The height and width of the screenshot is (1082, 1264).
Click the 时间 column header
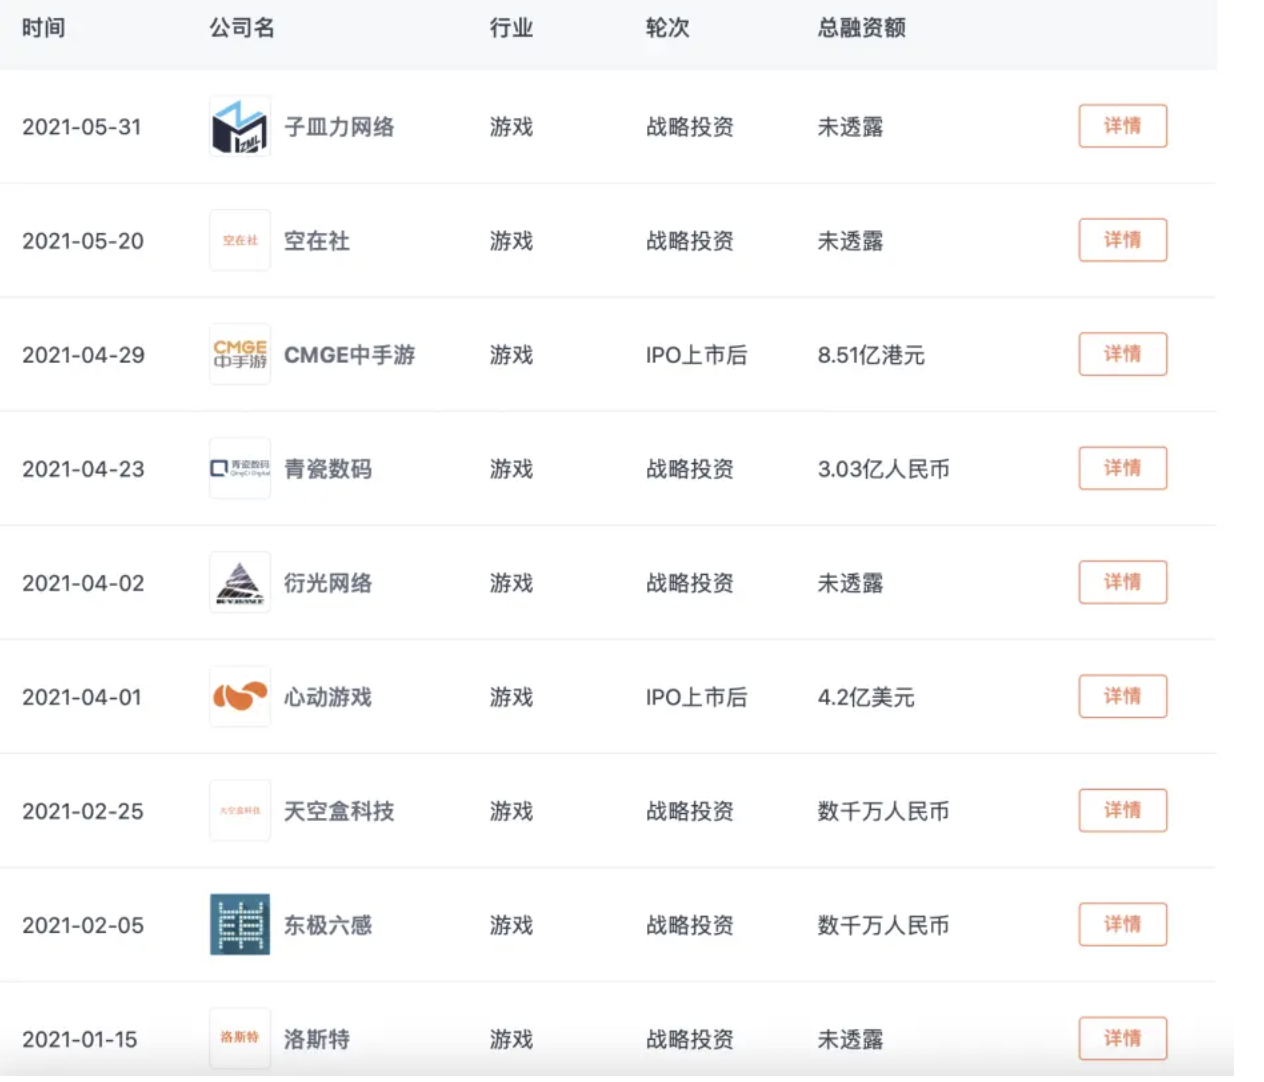[x=44, y=28]
